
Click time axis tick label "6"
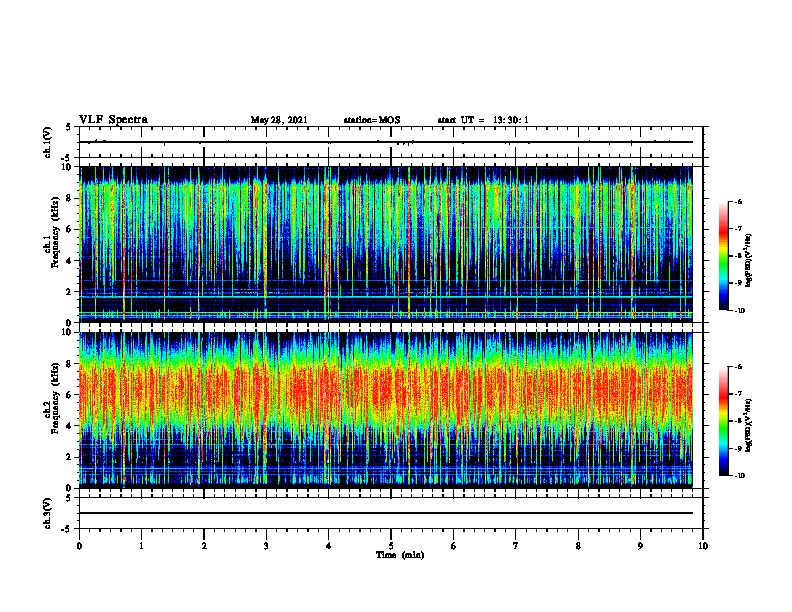click(453, 546)
